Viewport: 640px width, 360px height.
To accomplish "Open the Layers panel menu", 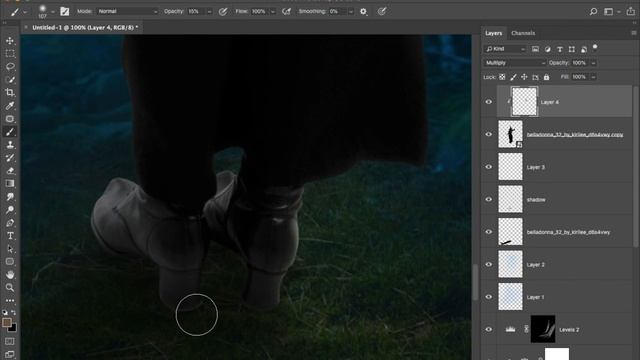I will (x=633, y=33).
